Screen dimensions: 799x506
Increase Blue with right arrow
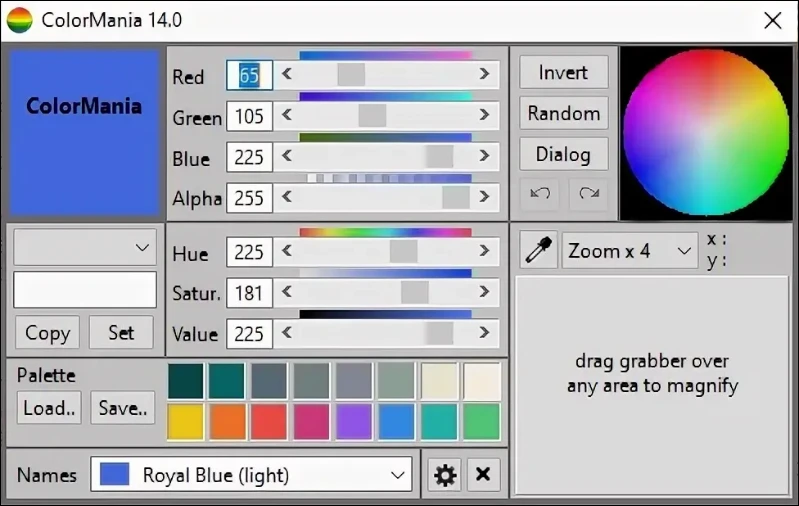pos(484,156)
